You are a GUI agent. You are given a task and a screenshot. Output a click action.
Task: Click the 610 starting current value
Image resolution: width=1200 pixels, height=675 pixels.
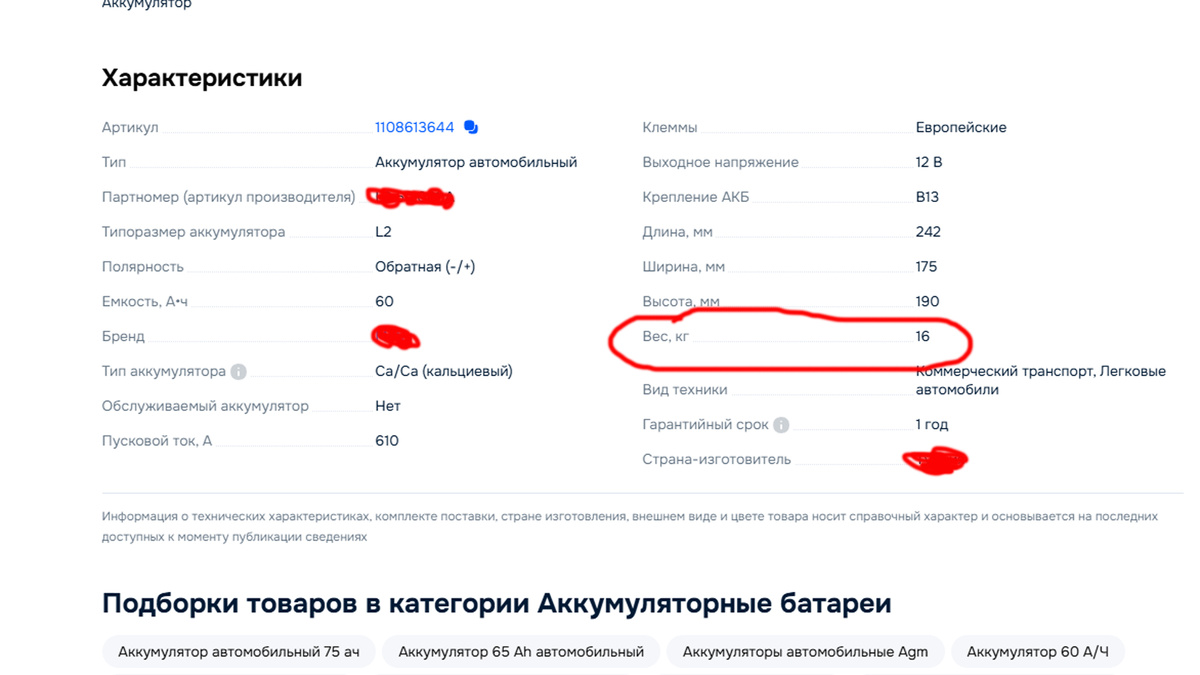(x=386, y=441)
